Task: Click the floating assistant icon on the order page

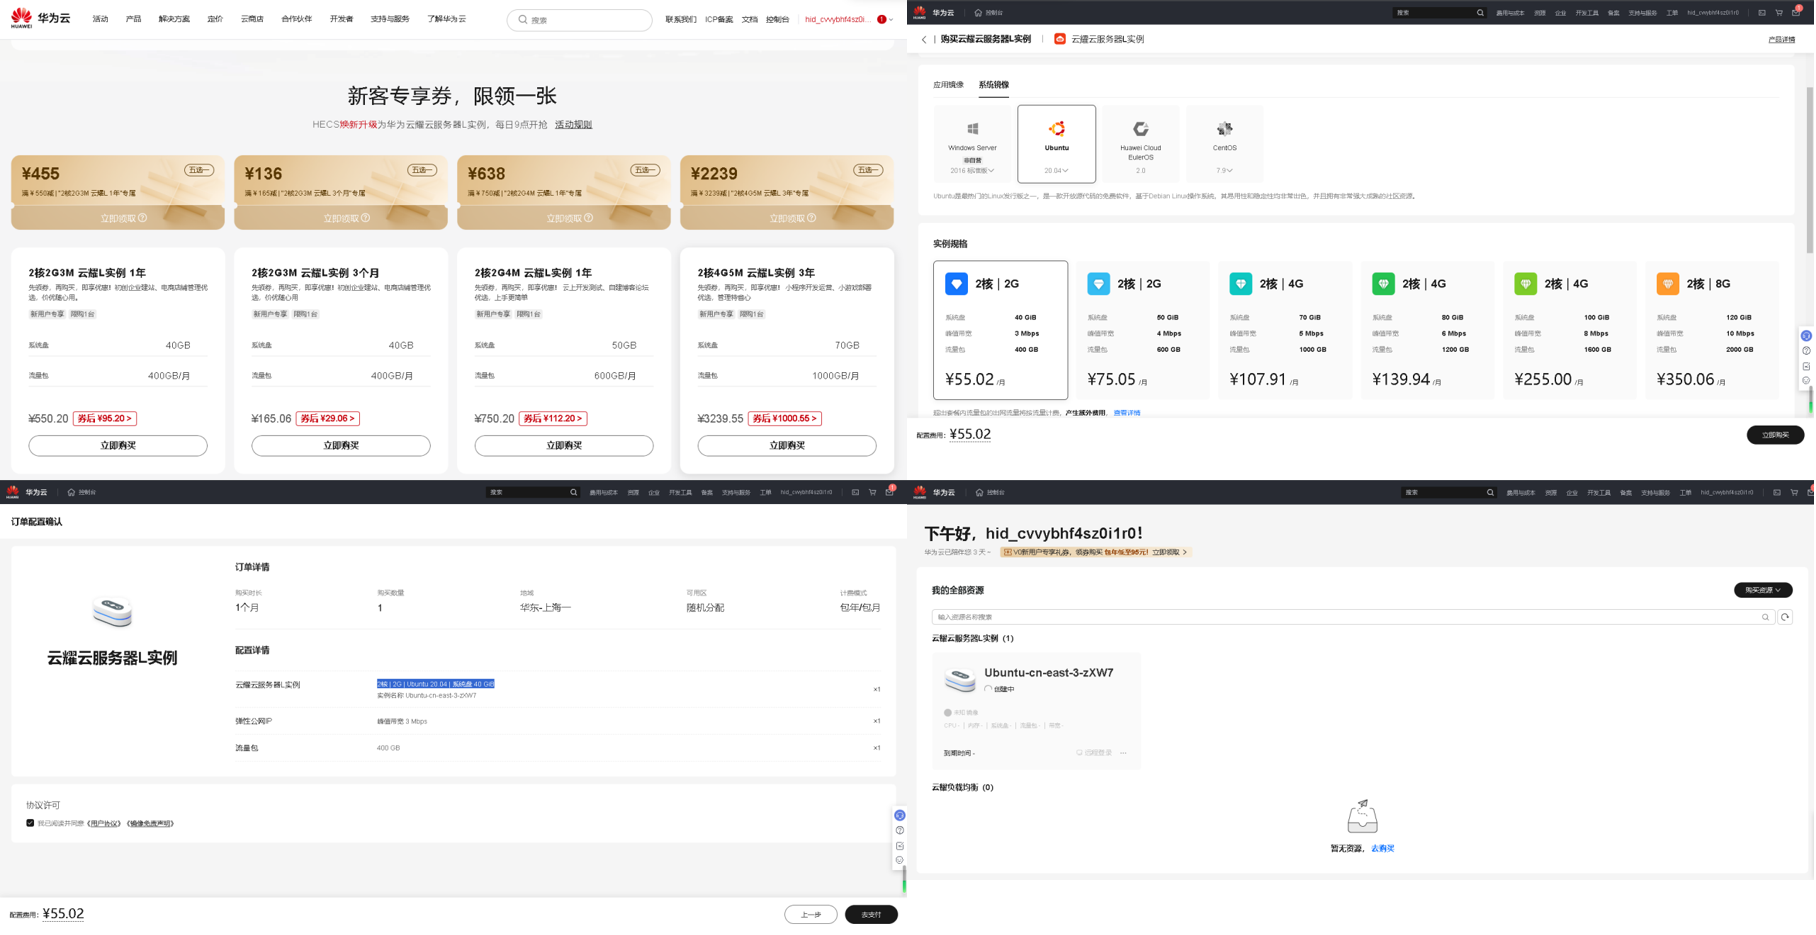Action: (900, 816)
